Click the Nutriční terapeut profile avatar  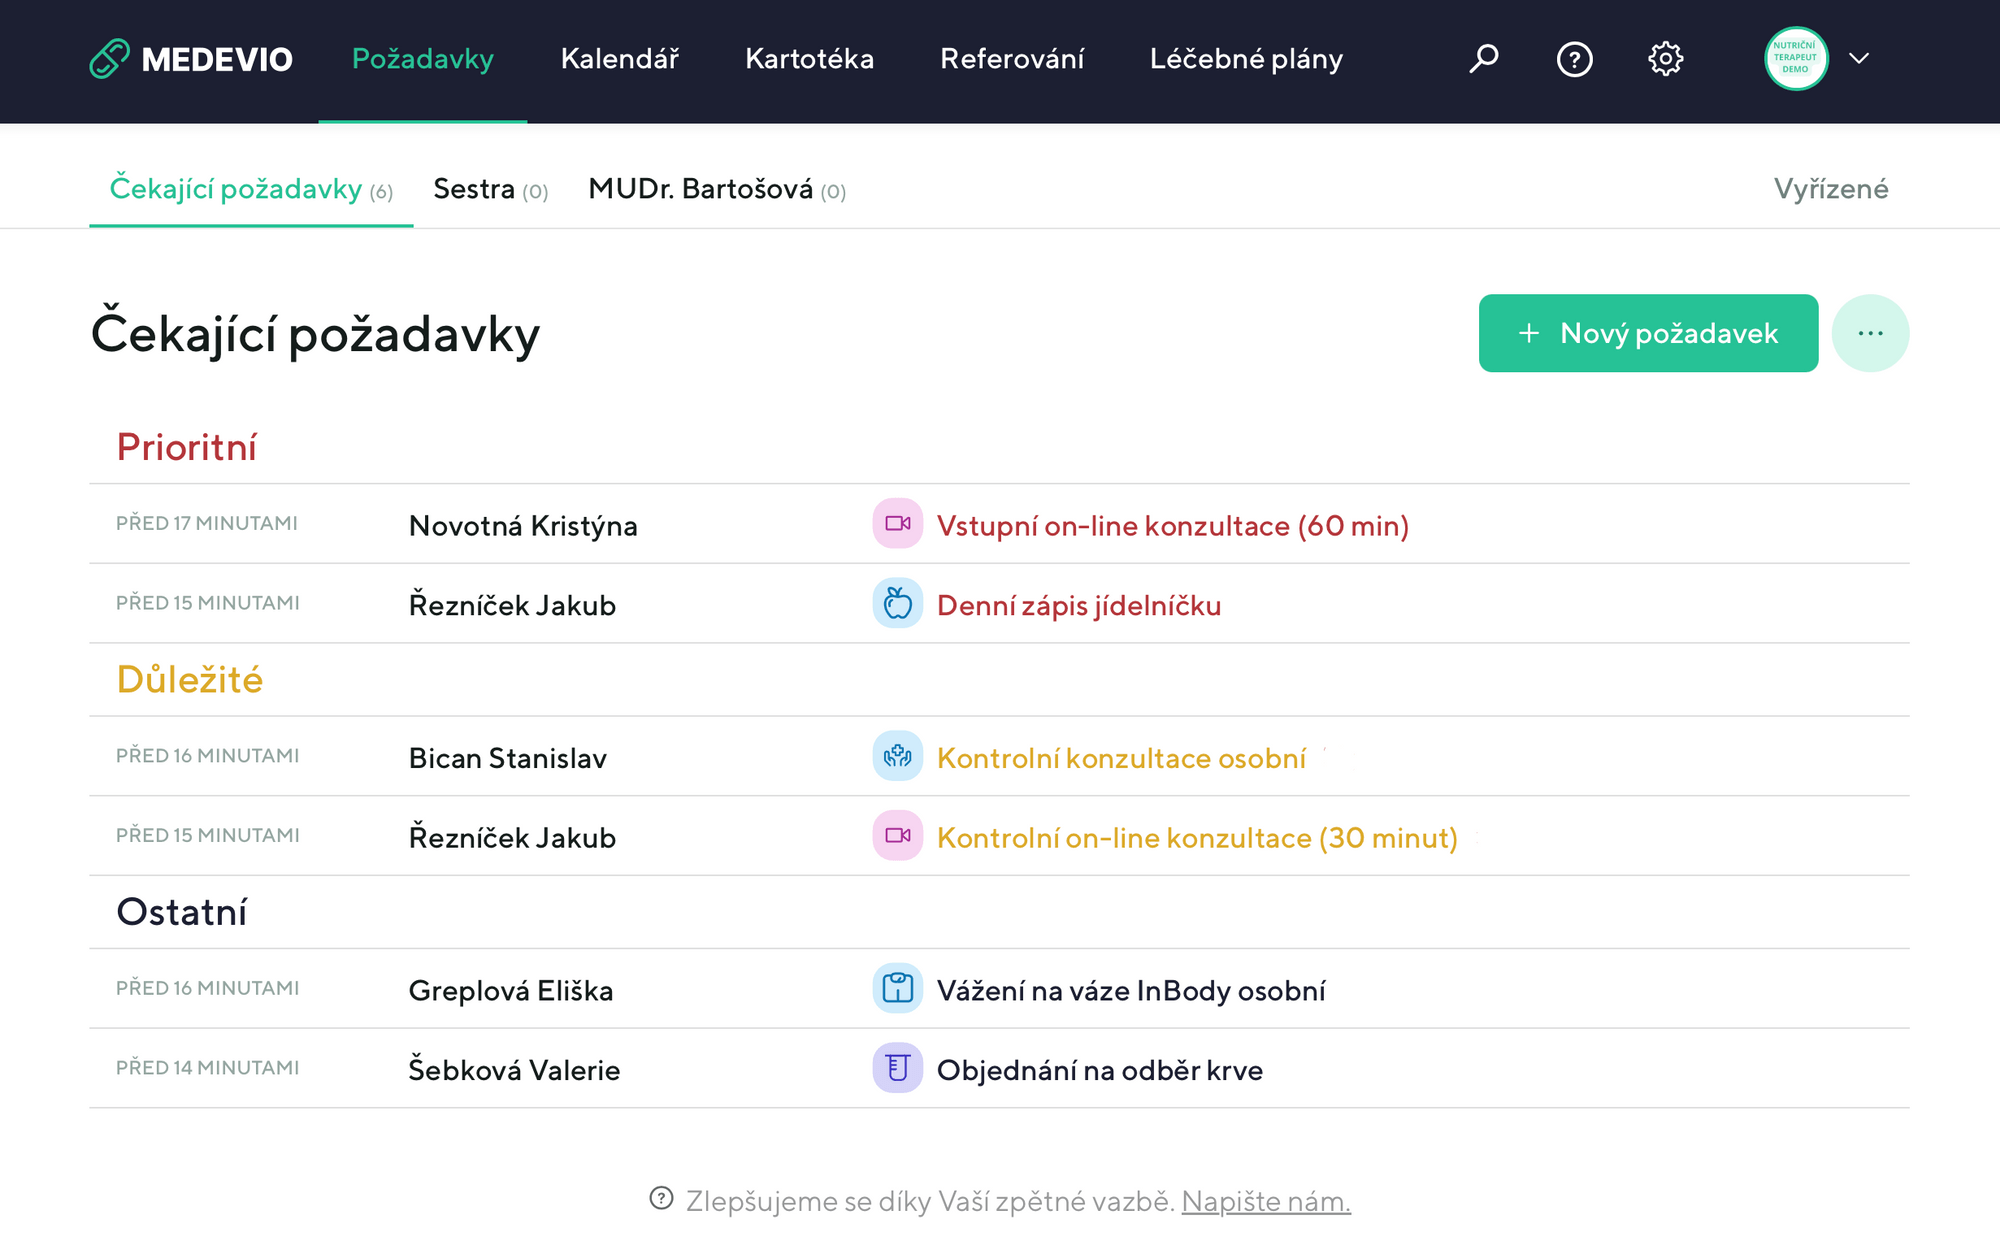pyautogui.click(x=1796, y=59)
